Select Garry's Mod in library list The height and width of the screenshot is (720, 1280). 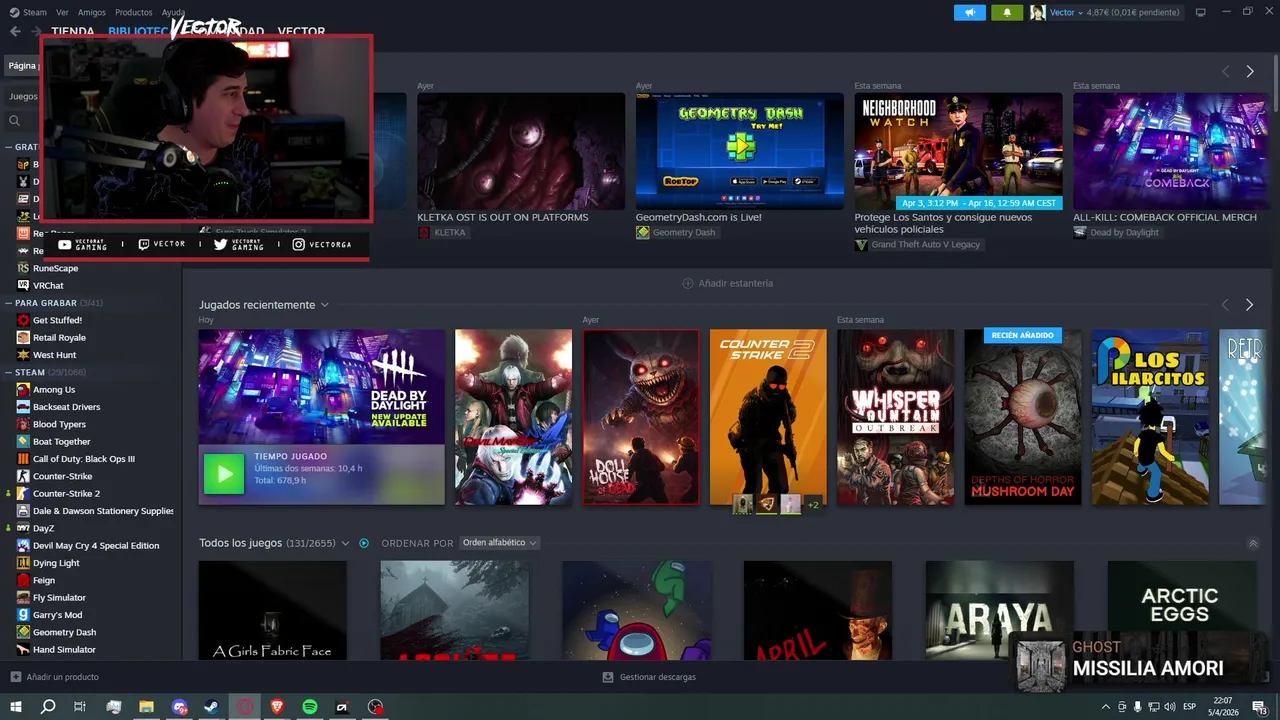[x=57, y=615]
